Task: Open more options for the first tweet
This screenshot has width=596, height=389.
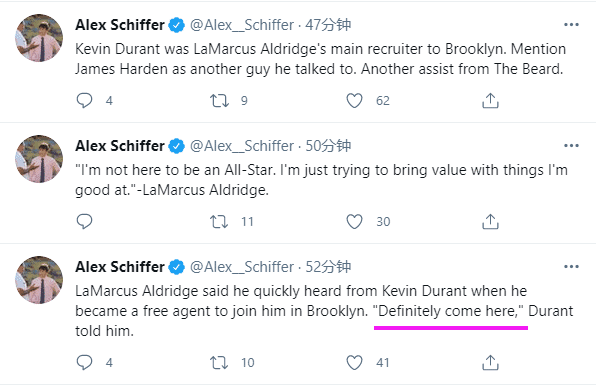Action: (x=571, y=25)
